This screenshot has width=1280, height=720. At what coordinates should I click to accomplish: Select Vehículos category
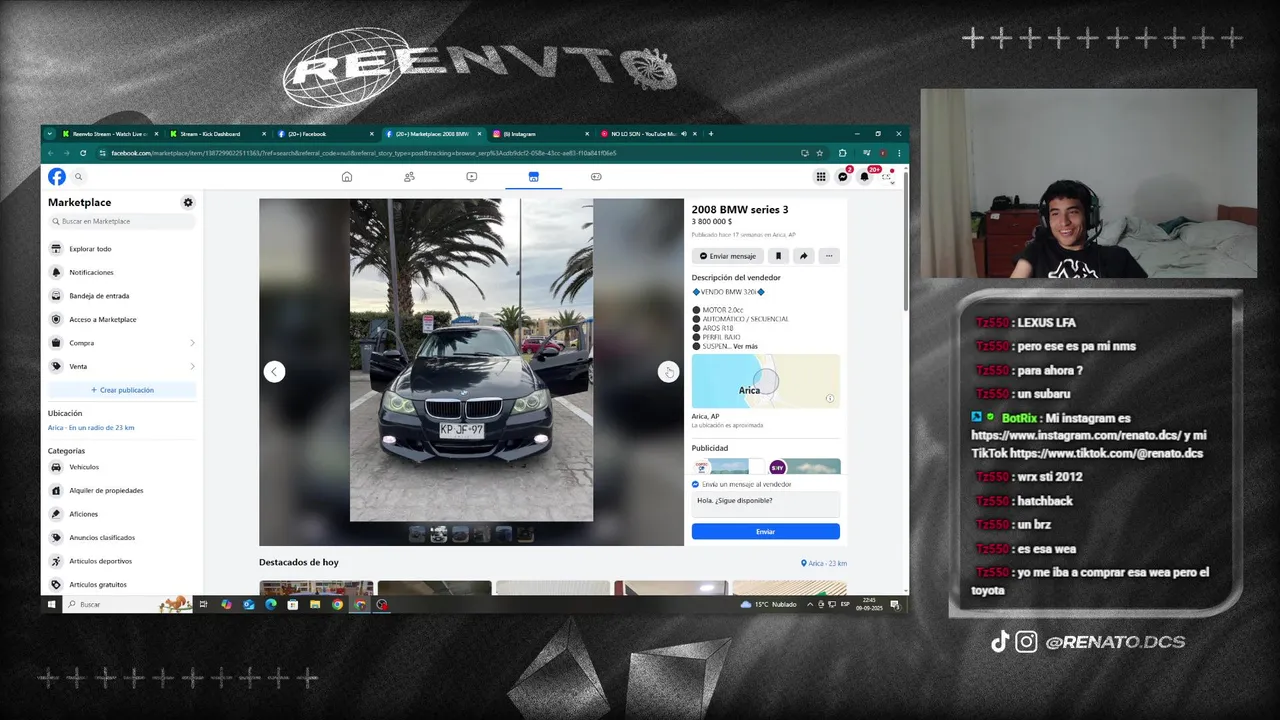coord(122,467)
